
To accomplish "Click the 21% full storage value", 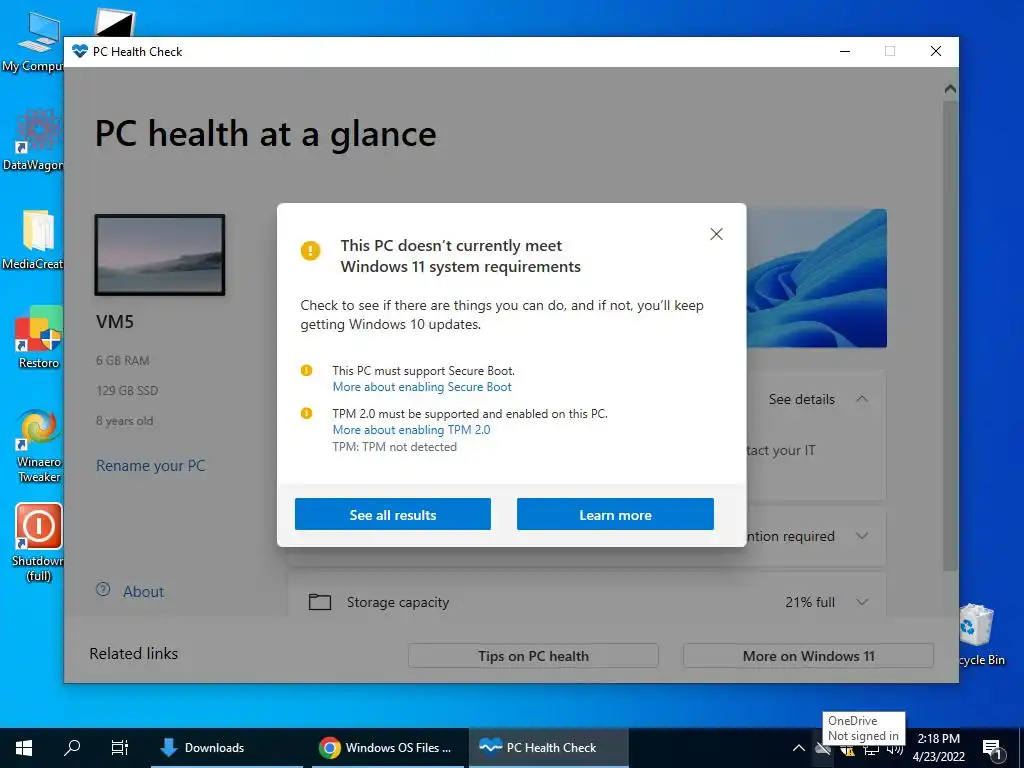I will point(810,602).
